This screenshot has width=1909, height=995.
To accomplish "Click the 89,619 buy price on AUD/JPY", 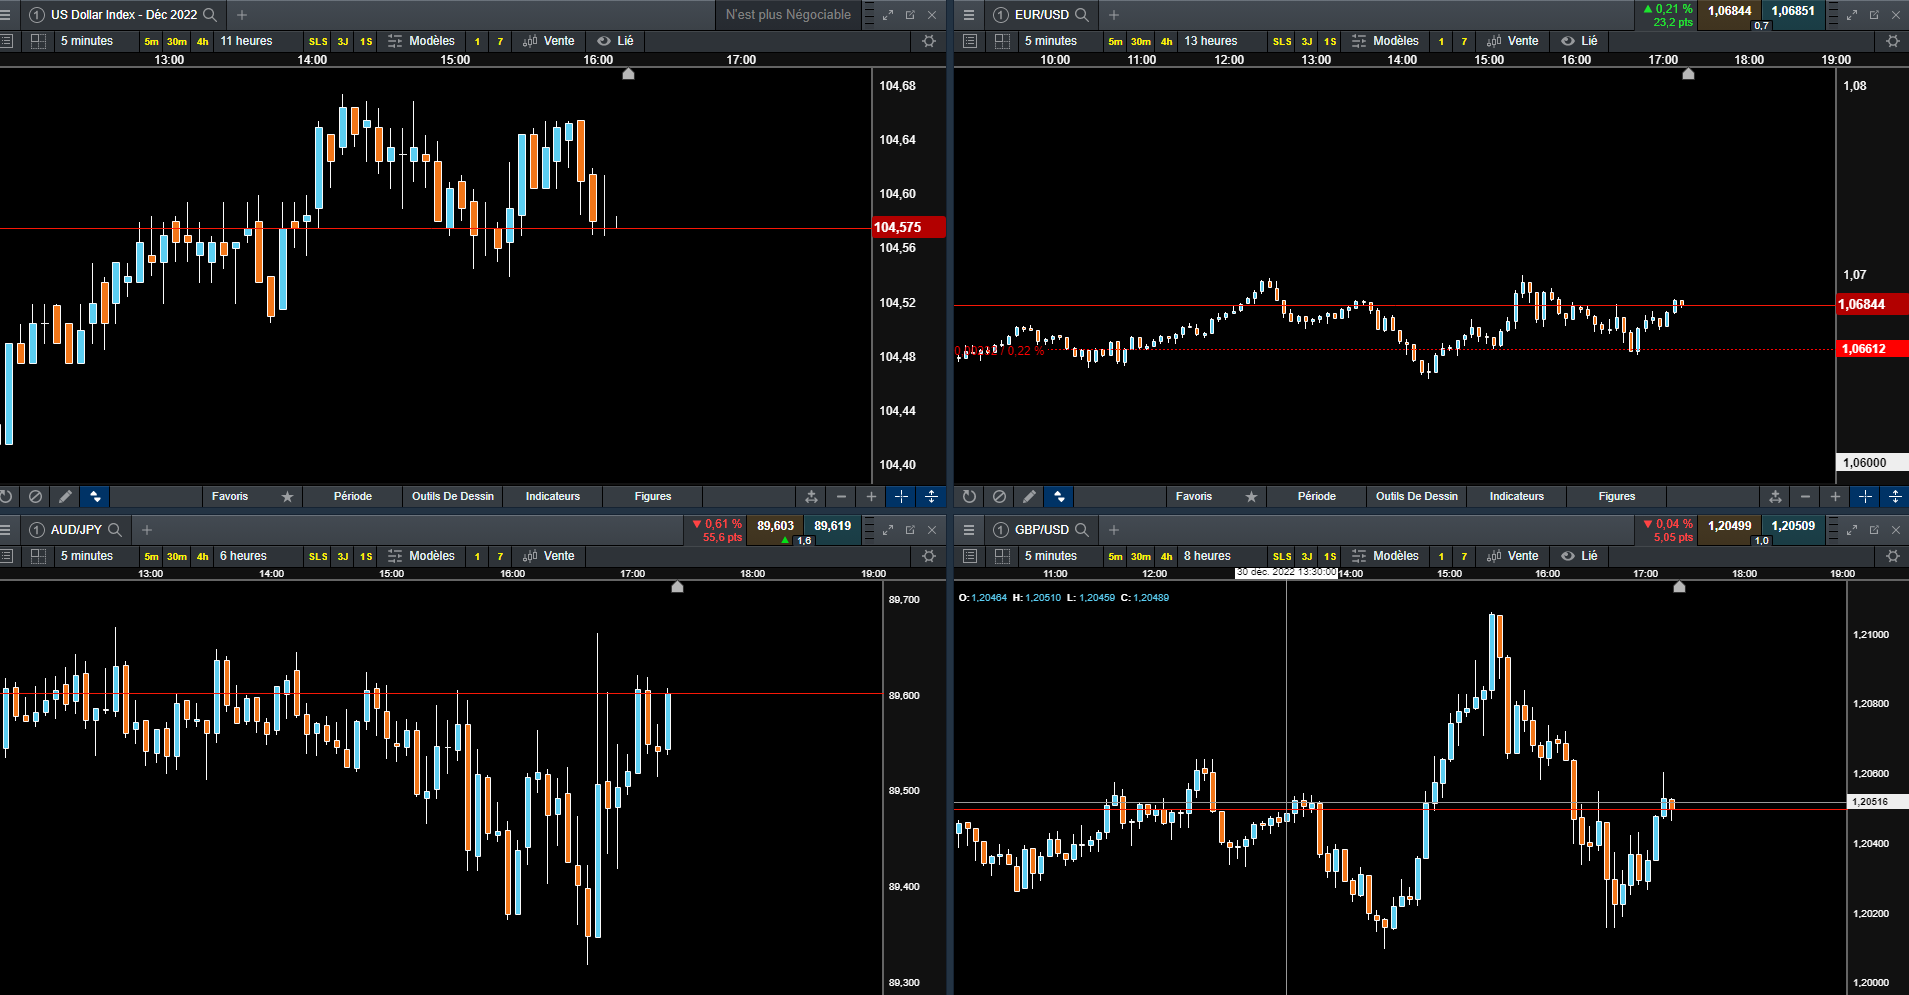I will click(x=832, y=526).
